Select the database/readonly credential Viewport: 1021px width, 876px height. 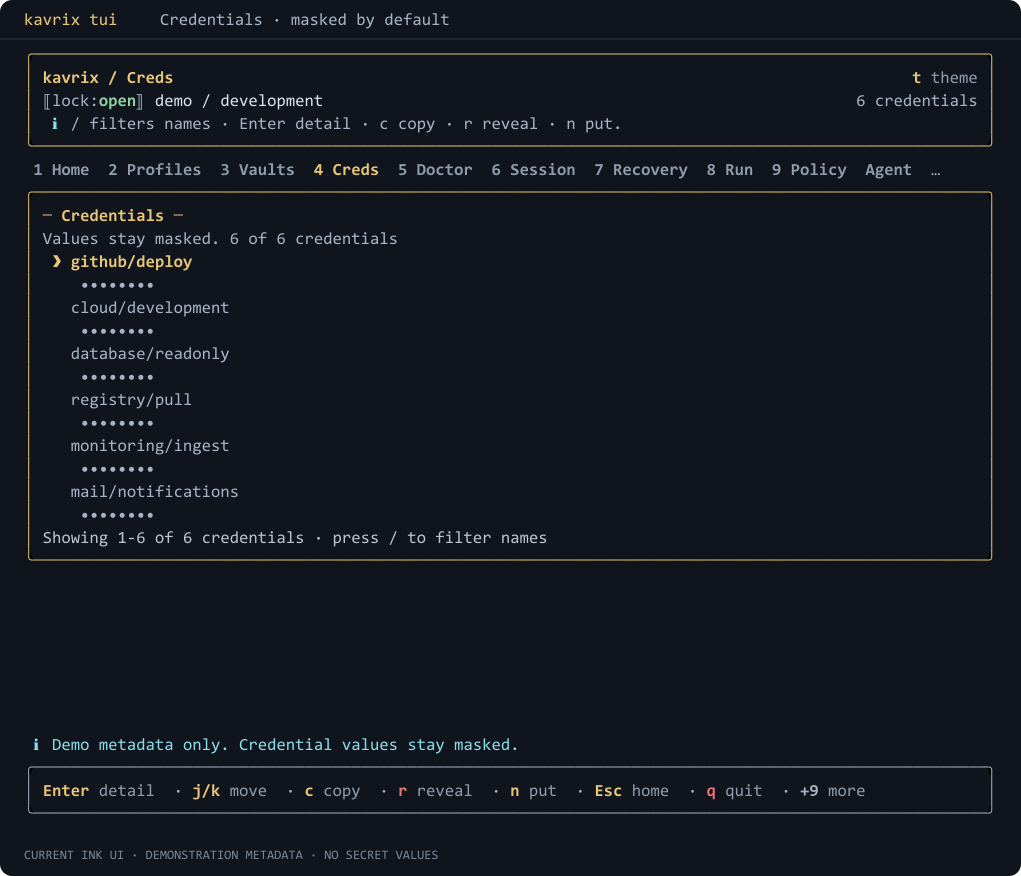click(150, 354)
